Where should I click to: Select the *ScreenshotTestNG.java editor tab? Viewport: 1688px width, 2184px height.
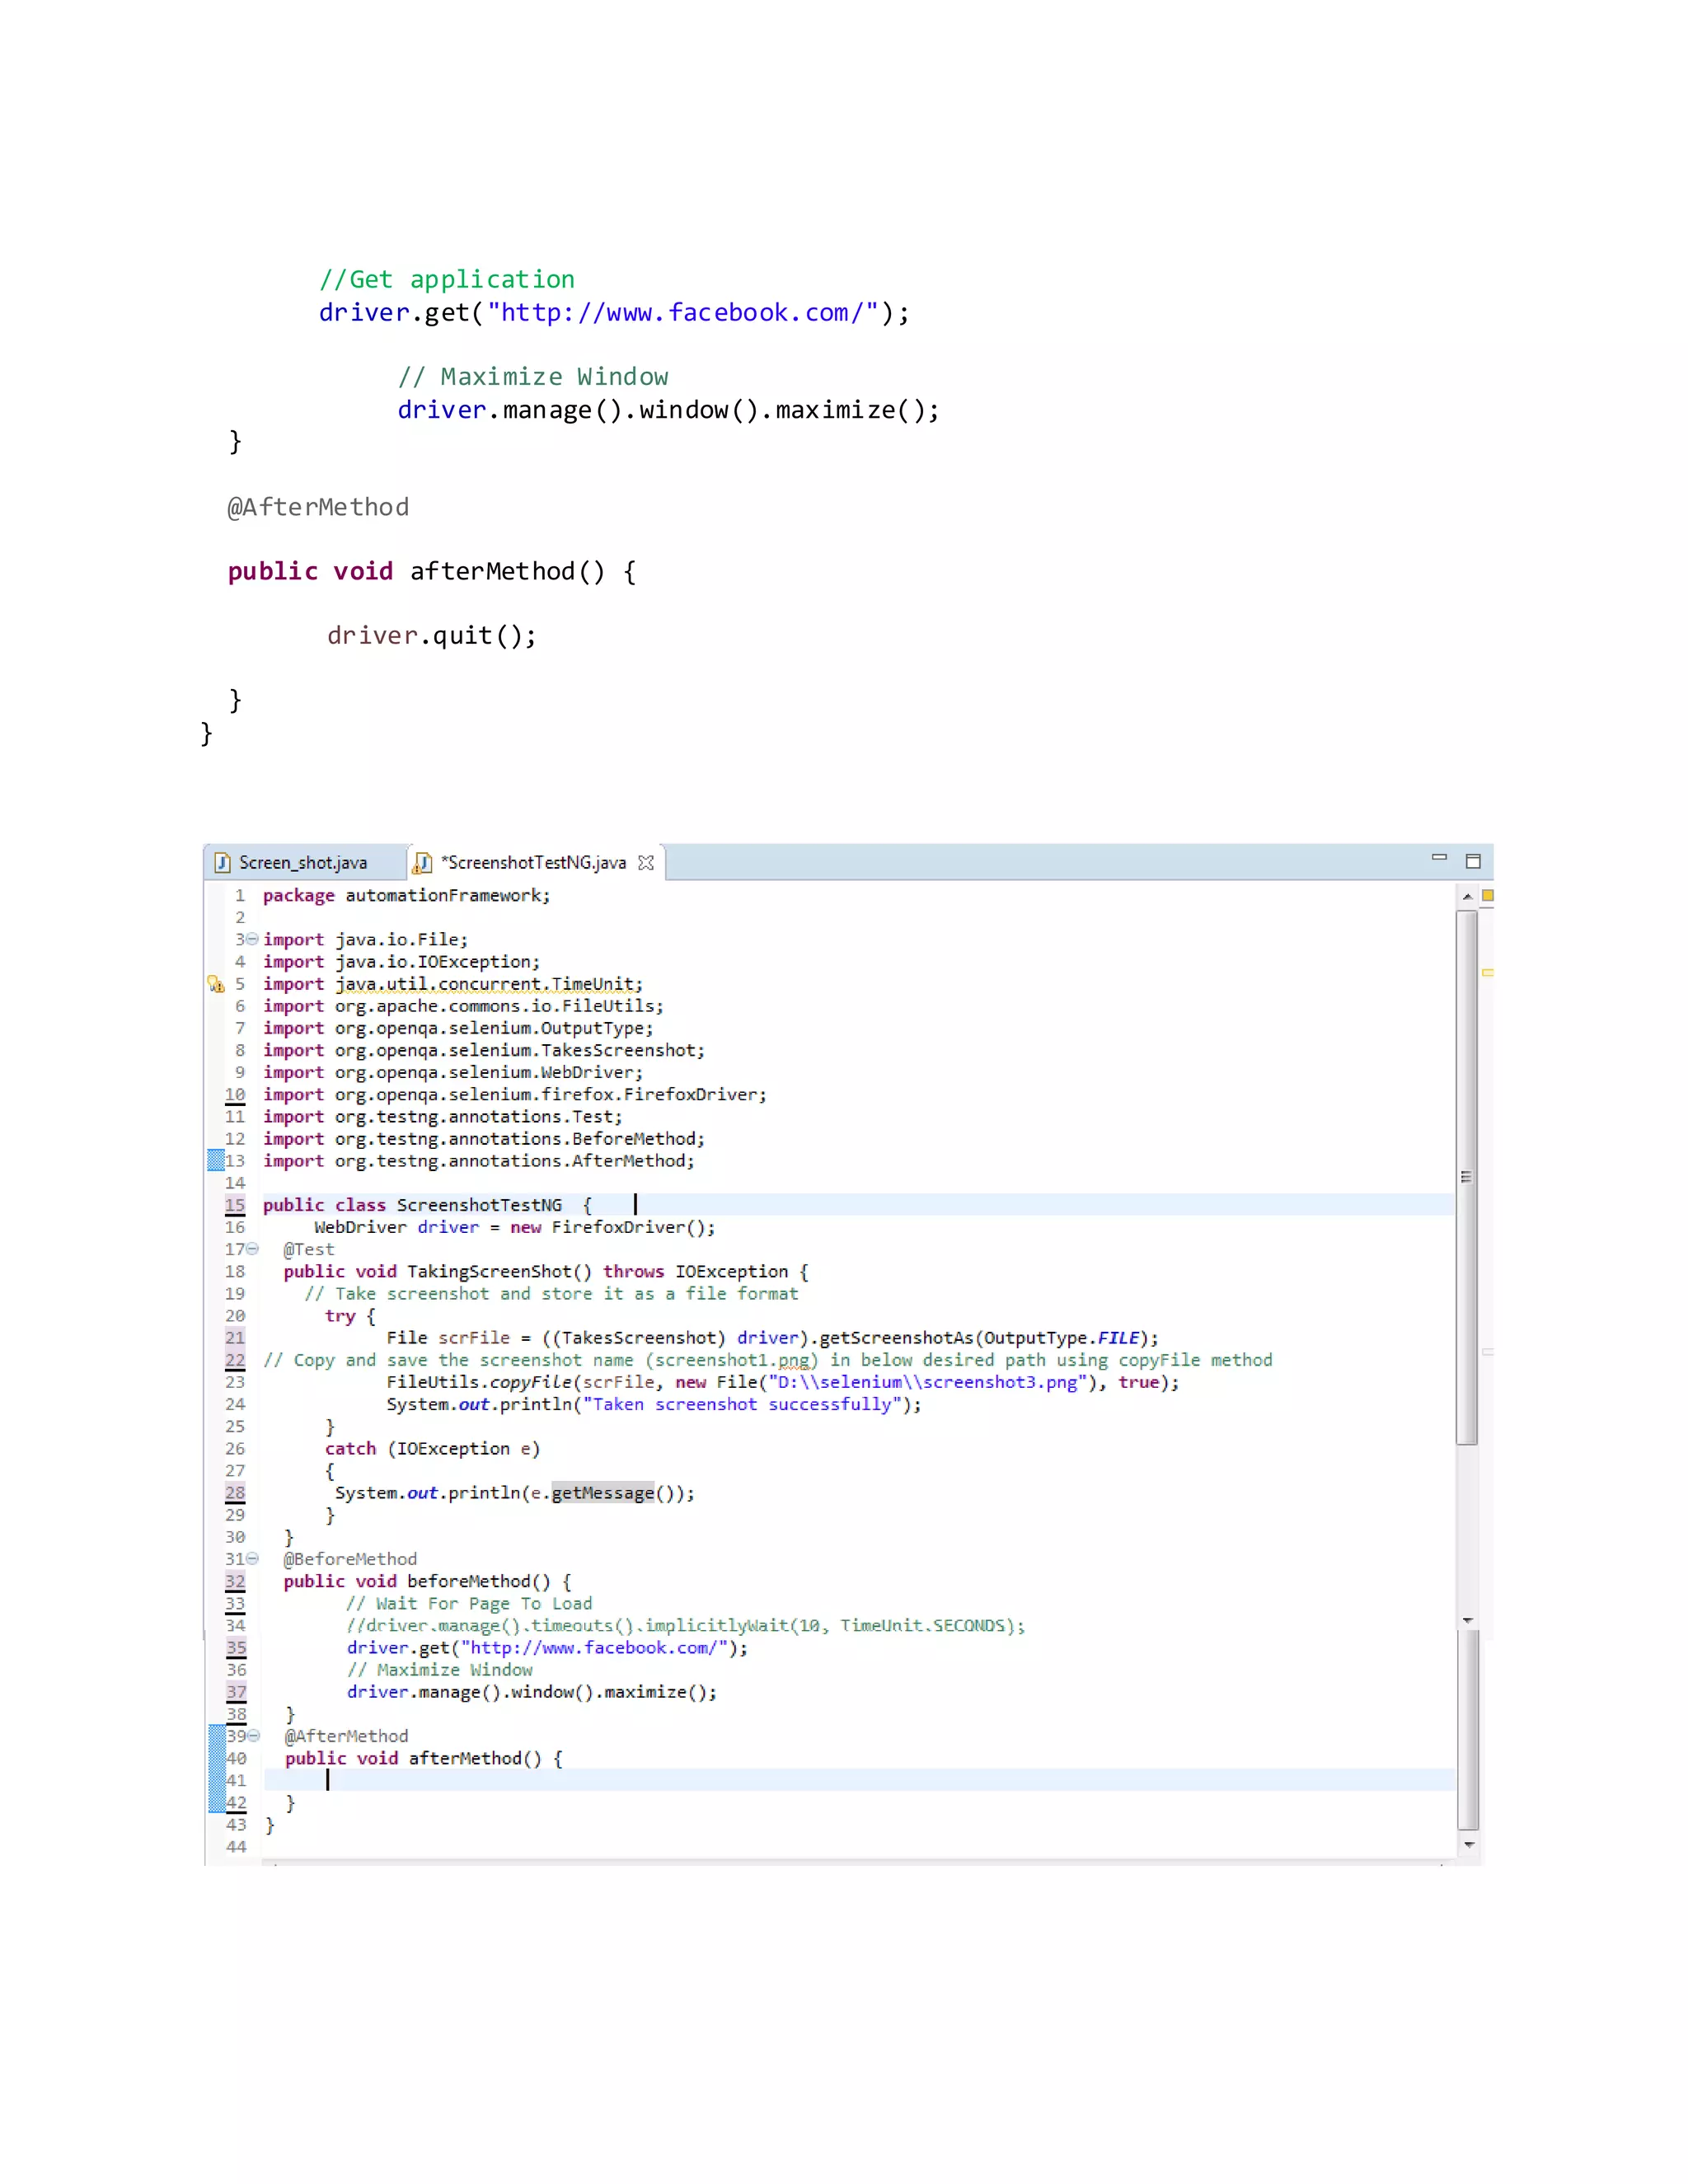click(533, 862)
